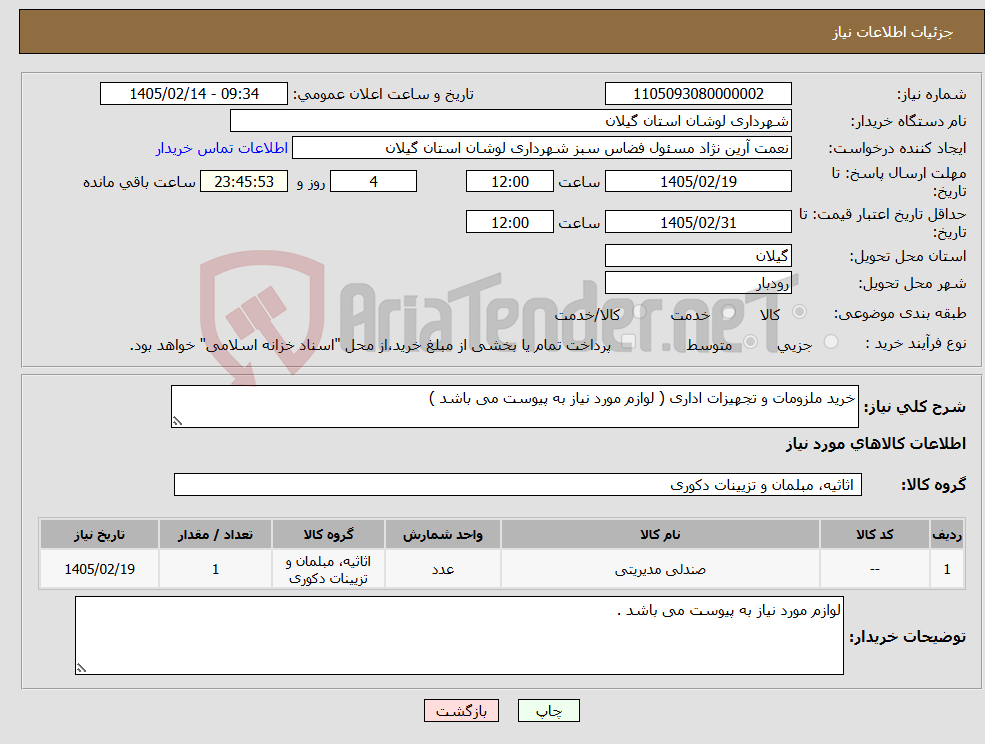Click delivery city field رودبار
This screenshot has height=744, width=985.
[698, 283]
